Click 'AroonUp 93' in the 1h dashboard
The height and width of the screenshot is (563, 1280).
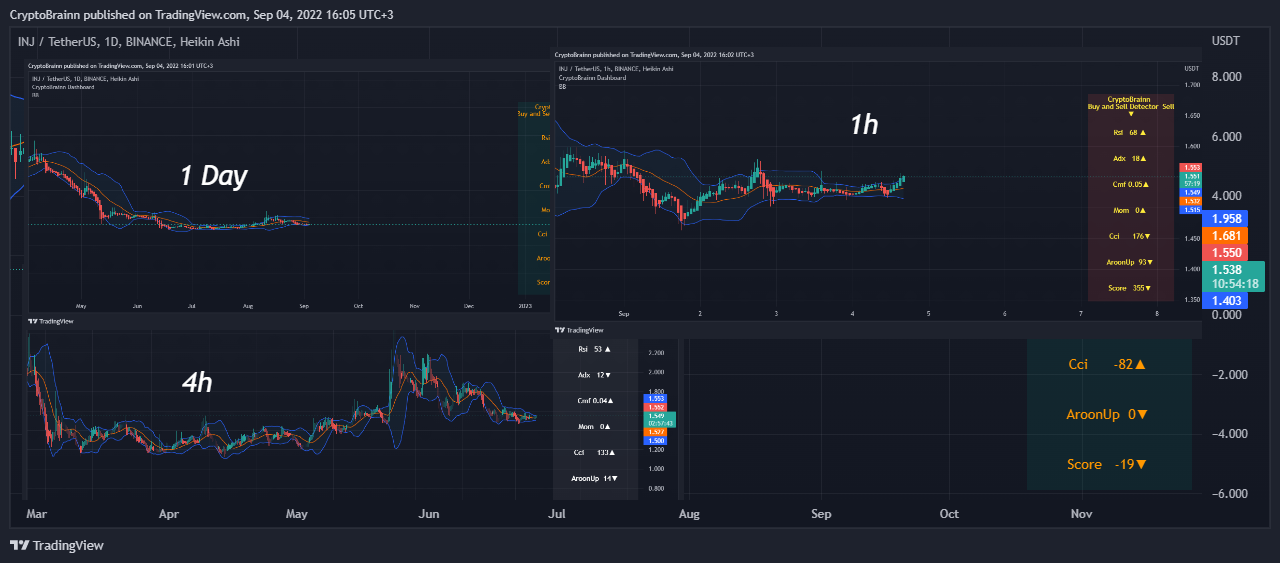point(1130,262)
